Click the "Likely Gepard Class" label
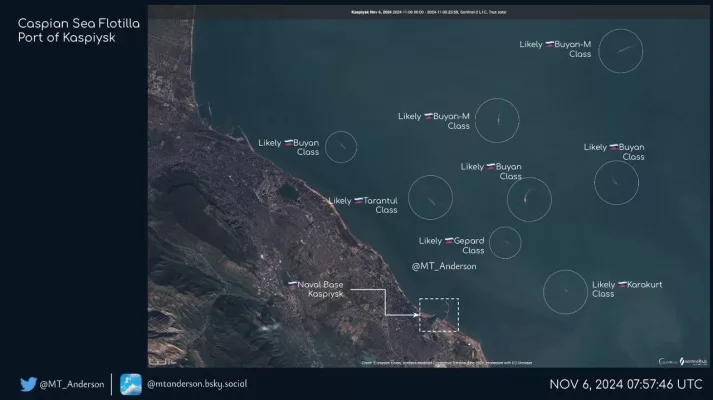Viewport: 713px width, 400px height. [452, 245]
